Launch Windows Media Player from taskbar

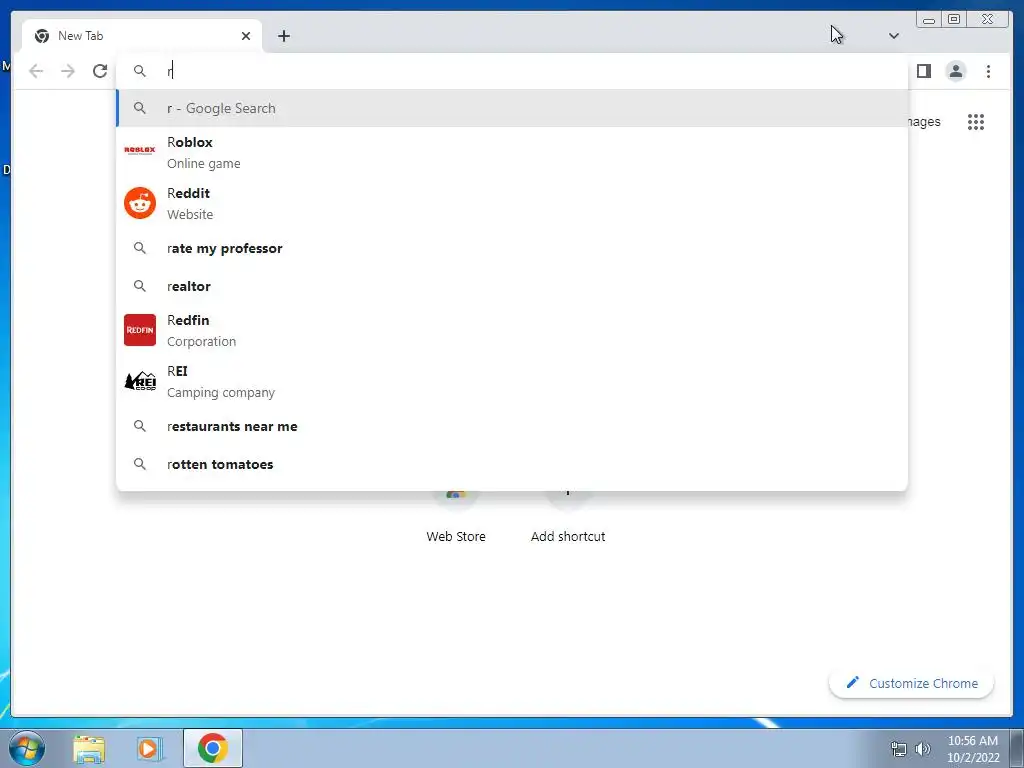point(148,748)
